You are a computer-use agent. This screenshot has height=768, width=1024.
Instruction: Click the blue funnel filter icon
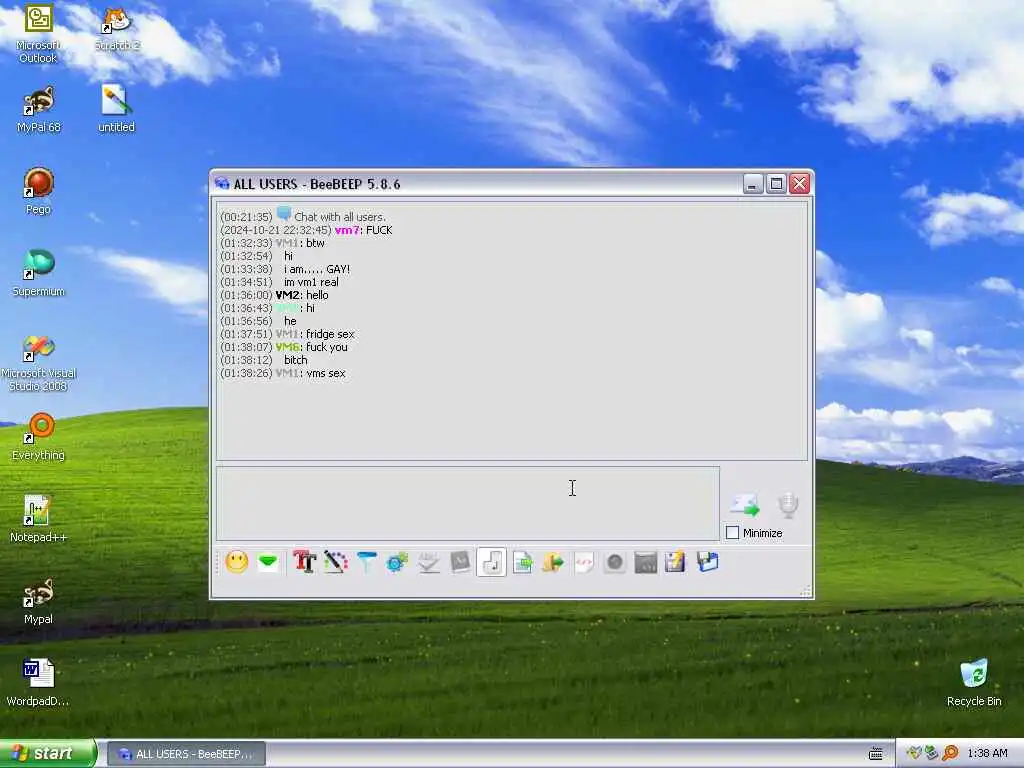(366, 562)
